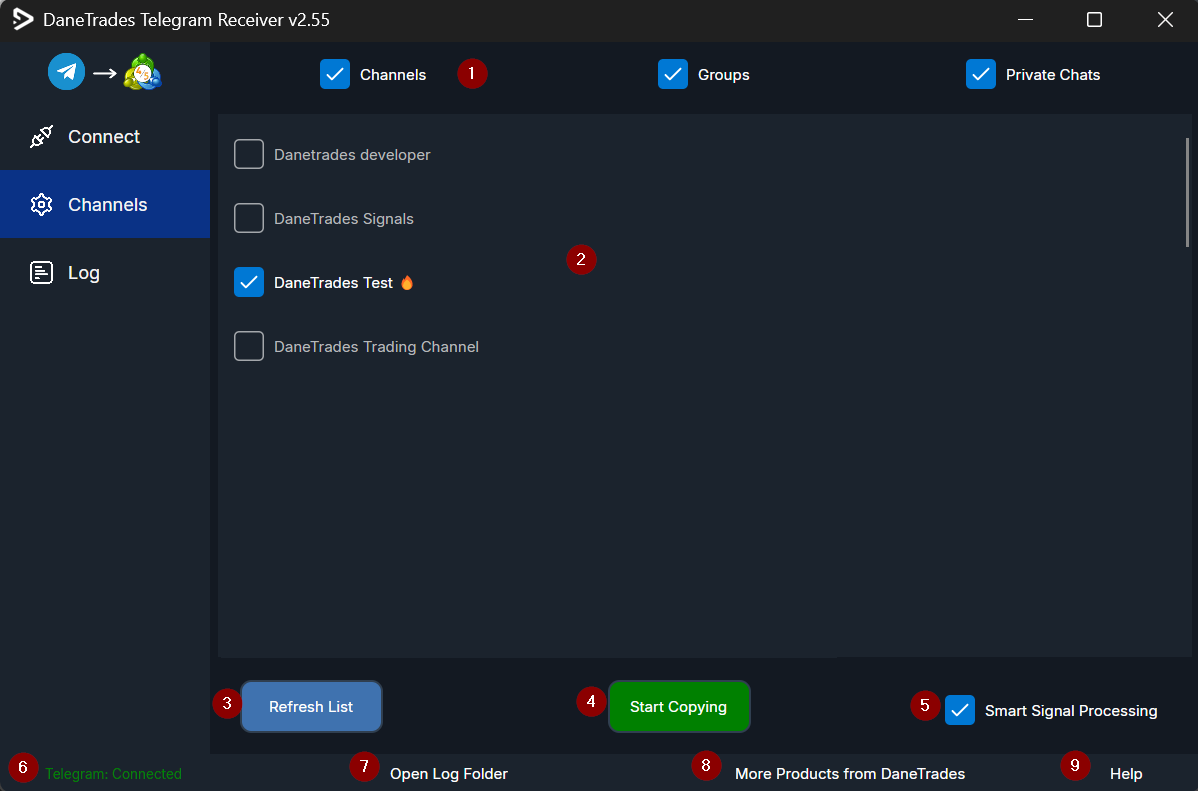
Task: Open More Products from DaneTrades link
Action: click(x=850, y=774)
